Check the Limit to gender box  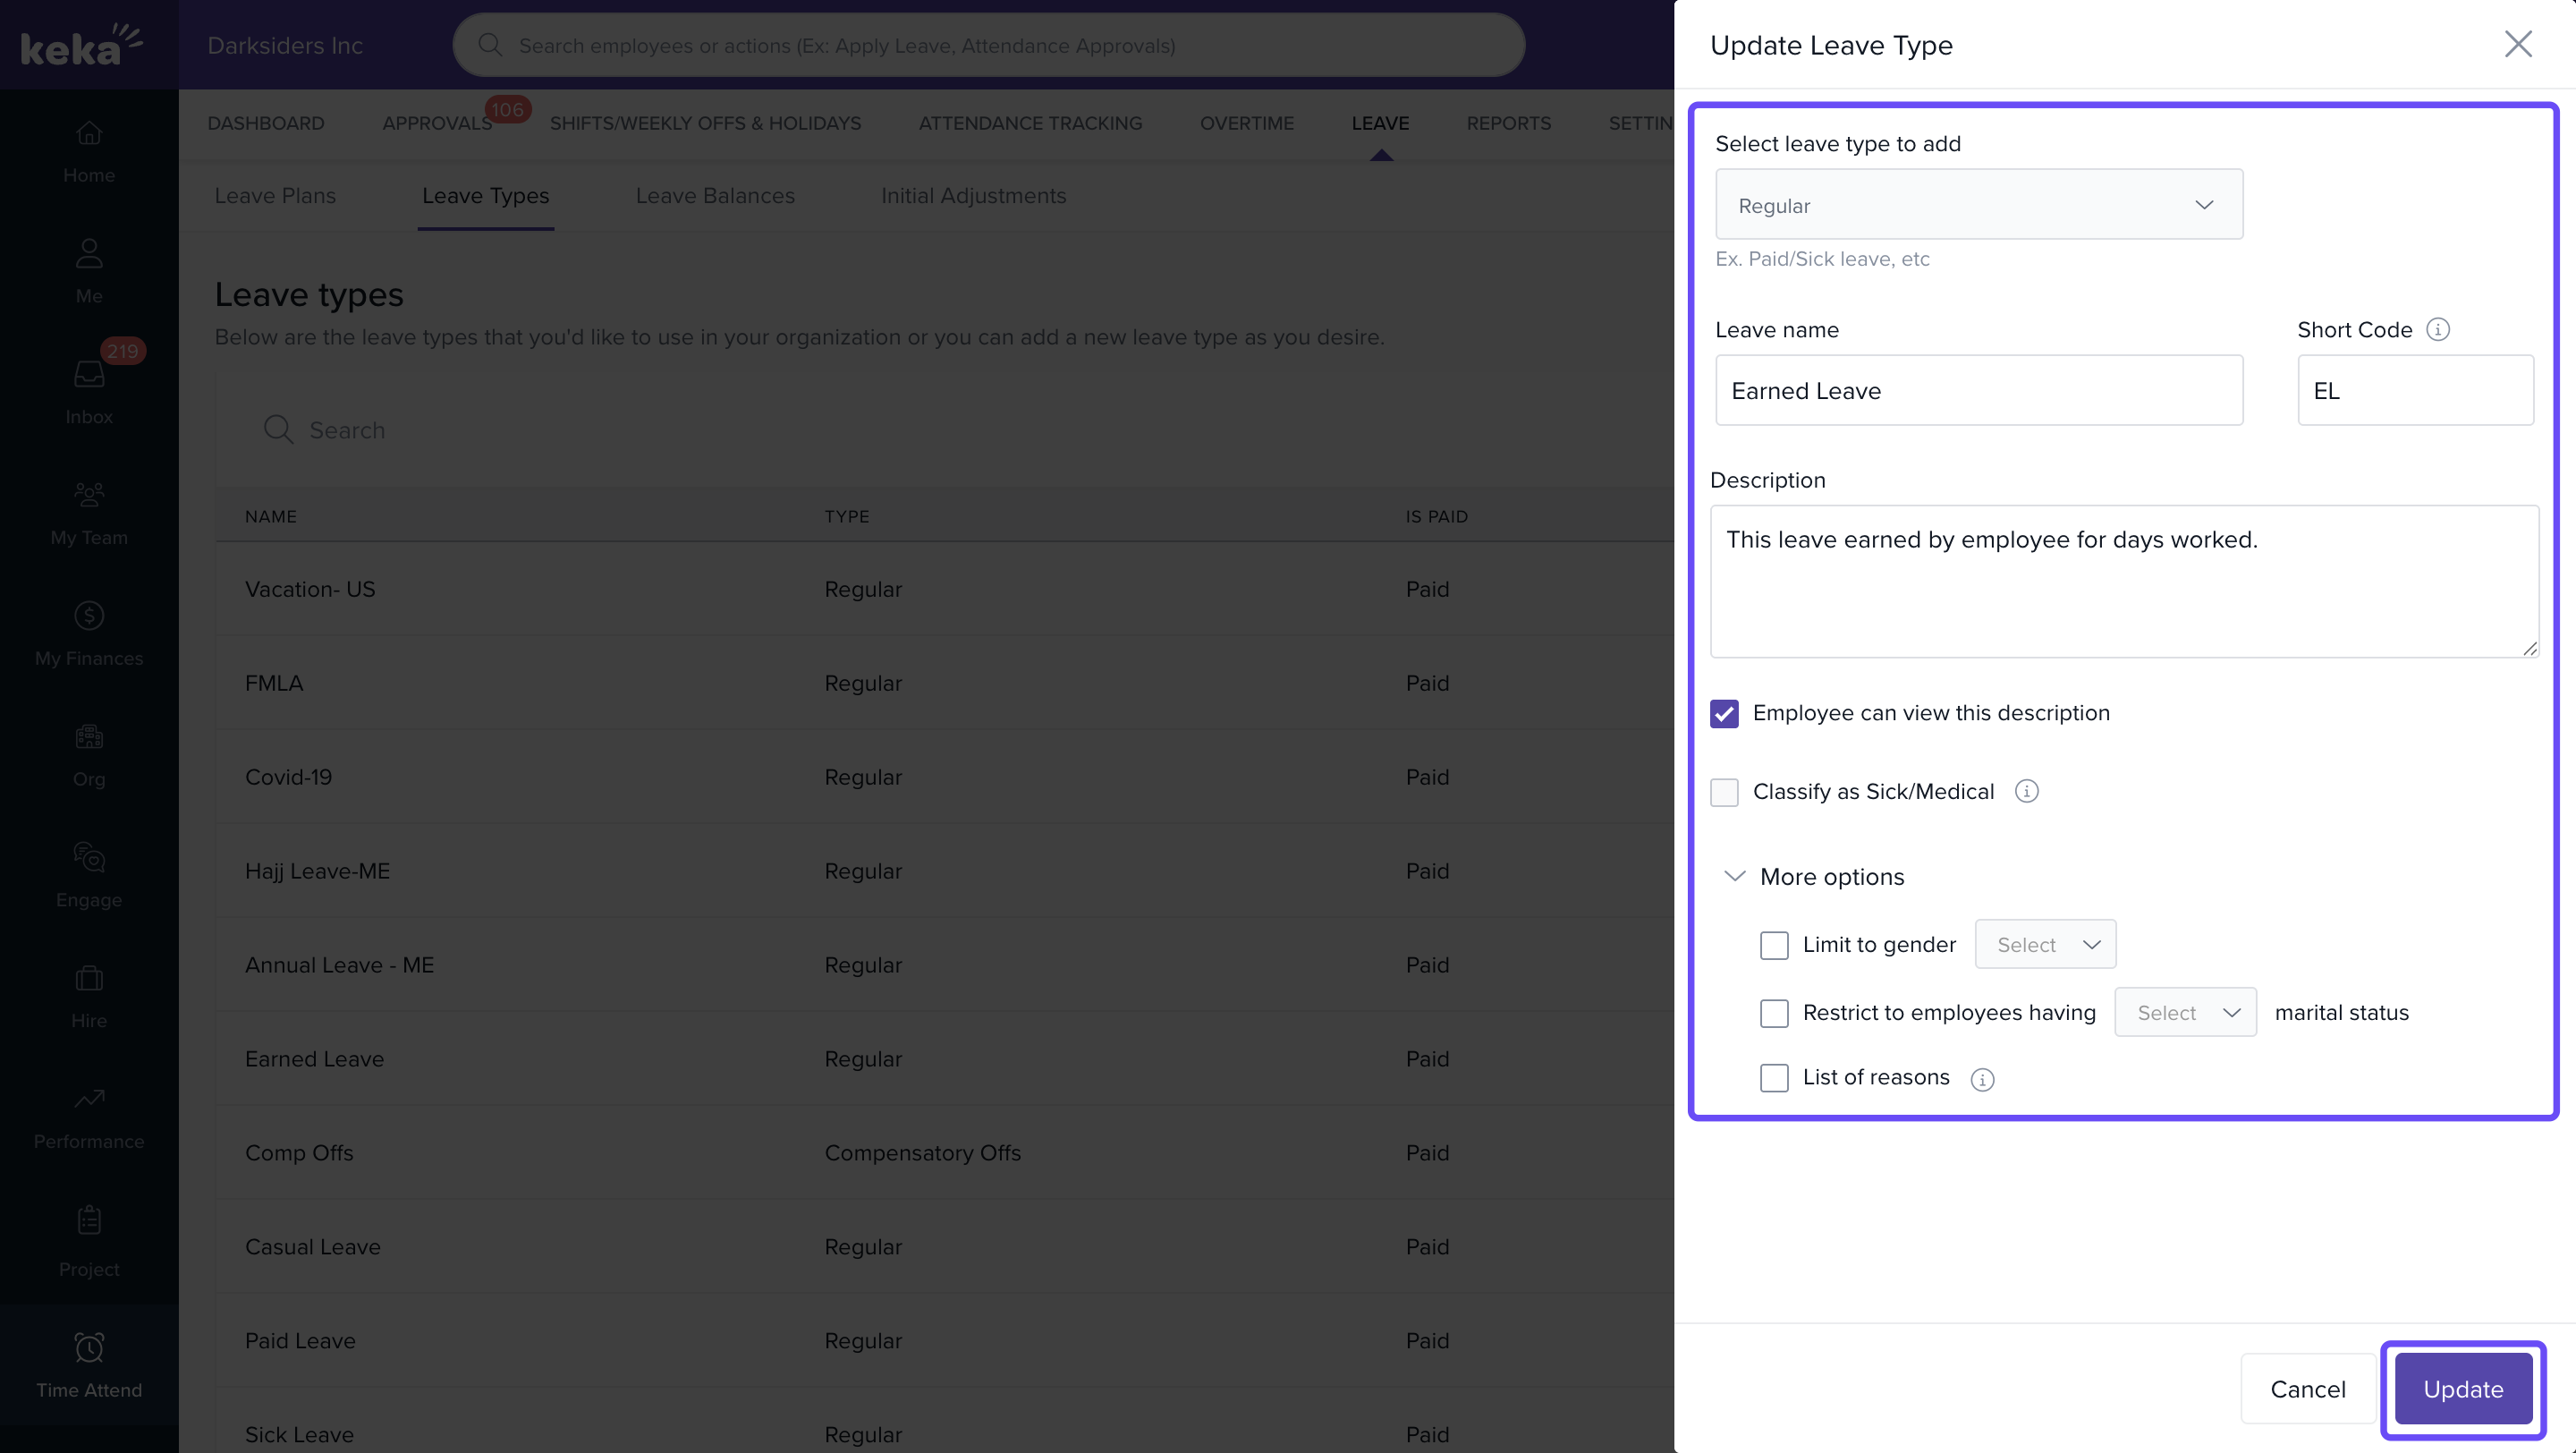(1774, 945)
